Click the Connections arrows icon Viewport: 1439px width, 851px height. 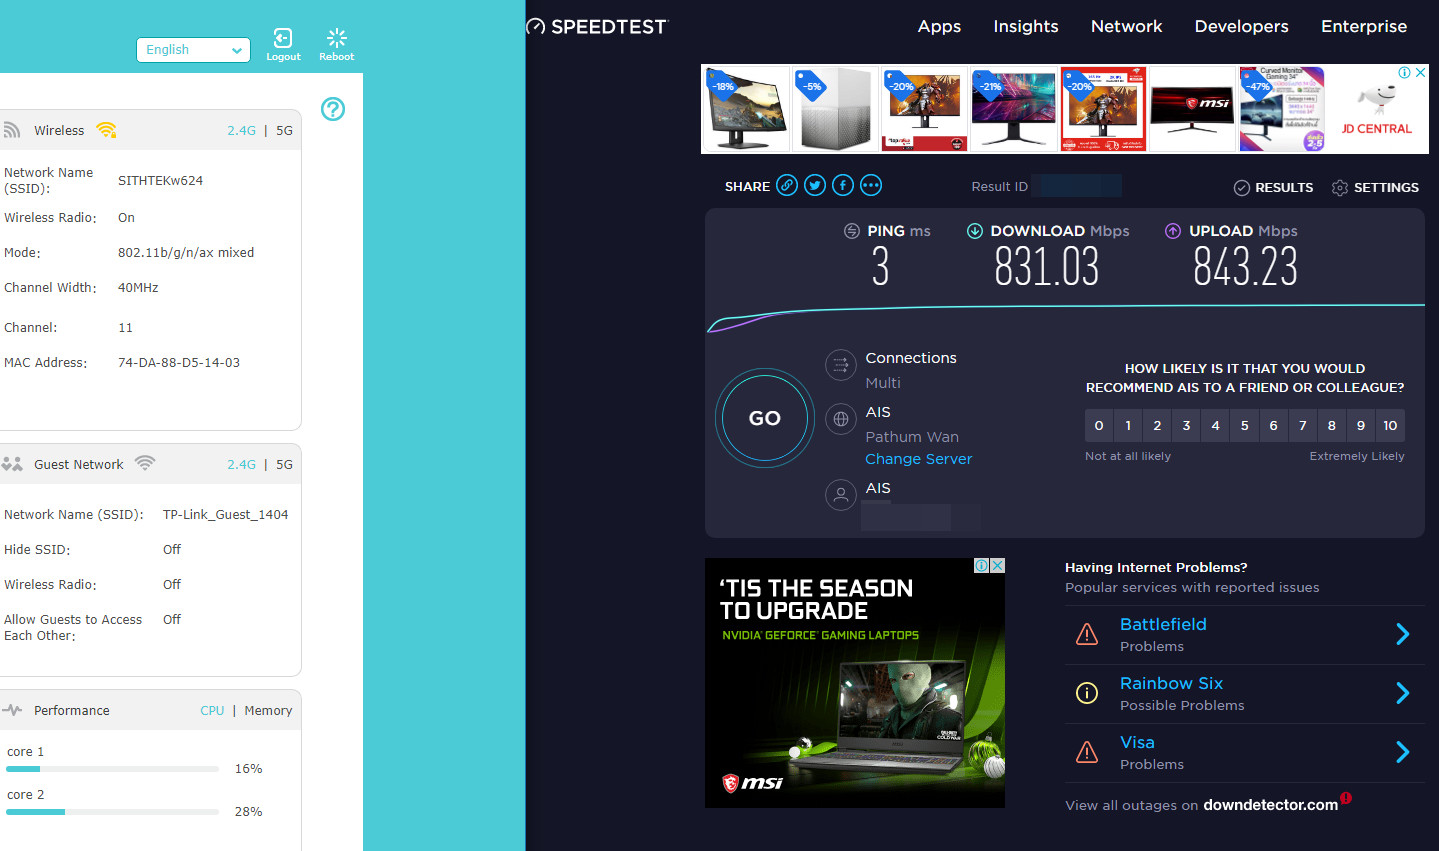click(x=841, y=365)
